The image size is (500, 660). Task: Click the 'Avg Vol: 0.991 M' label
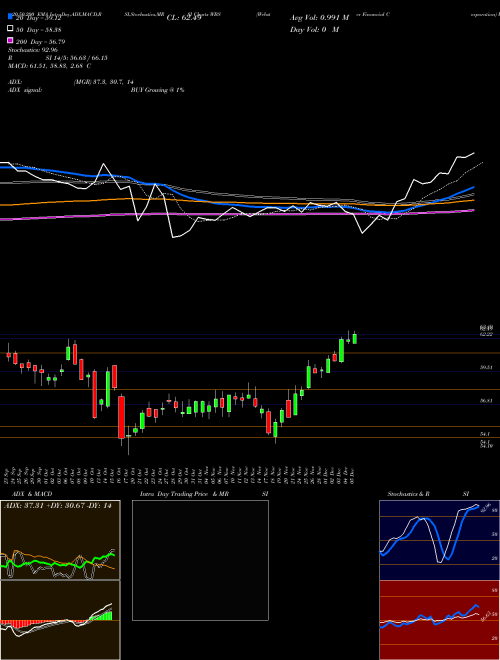tap(319, 18)
